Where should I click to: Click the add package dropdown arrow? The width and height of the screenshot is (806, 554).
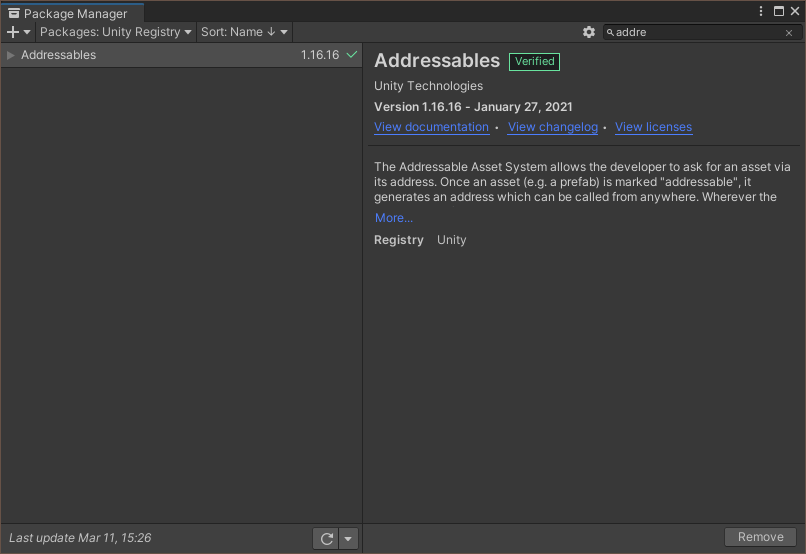coord(27,32)
